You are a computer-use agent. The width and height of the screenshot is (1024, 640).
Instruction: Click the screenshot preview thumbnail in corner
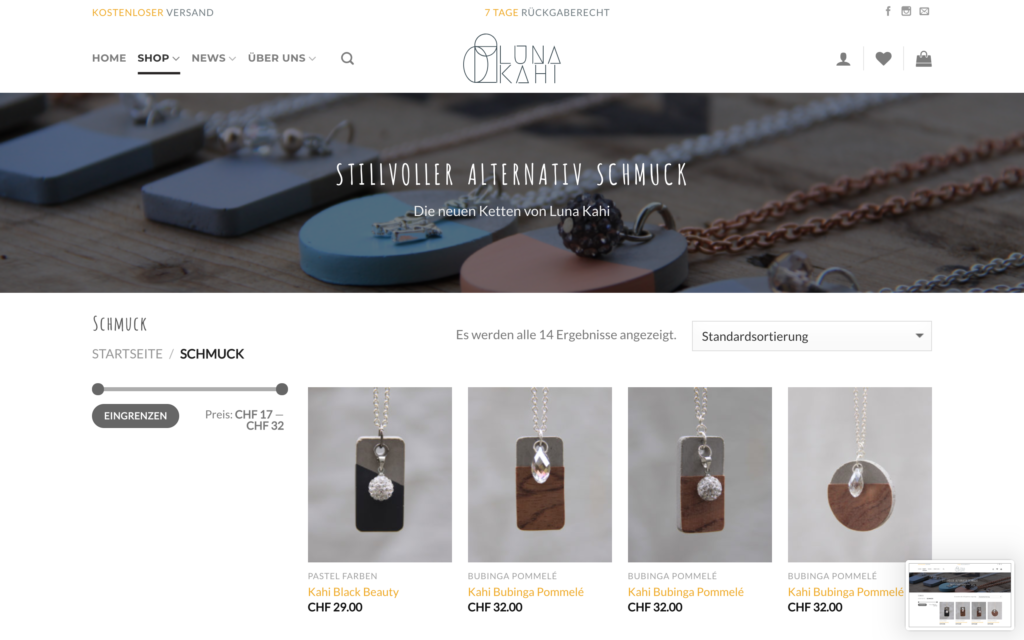tap(960, 594)
